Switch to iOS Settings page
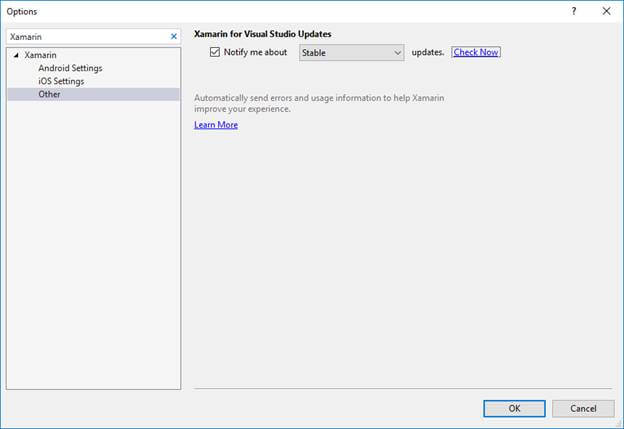 coord(61,81)
